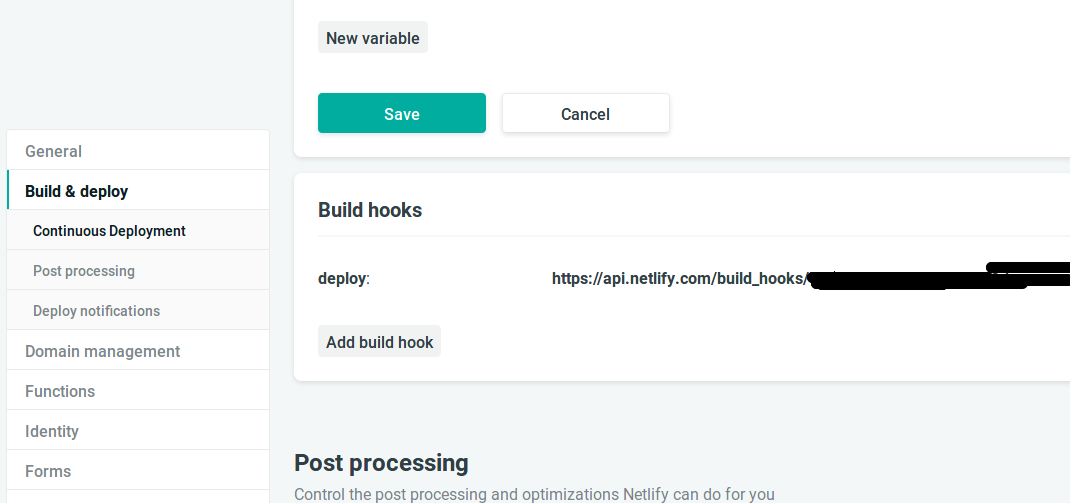The height and width of the screenshot is (503, 1070).
Task: Click the post processing description text
Action: click(x=534, y=494)
